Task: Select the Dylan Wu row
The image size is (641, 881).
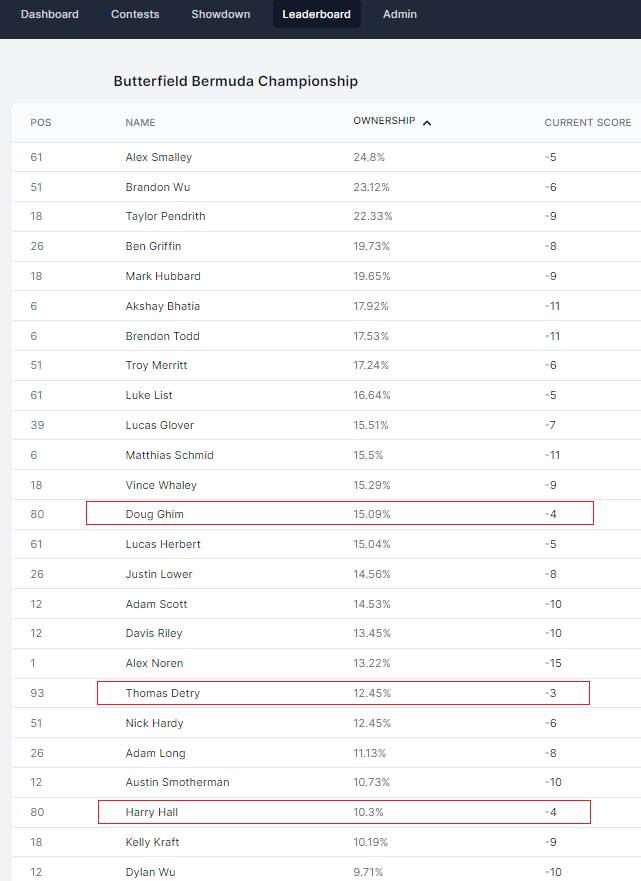Action: point(326,871)
